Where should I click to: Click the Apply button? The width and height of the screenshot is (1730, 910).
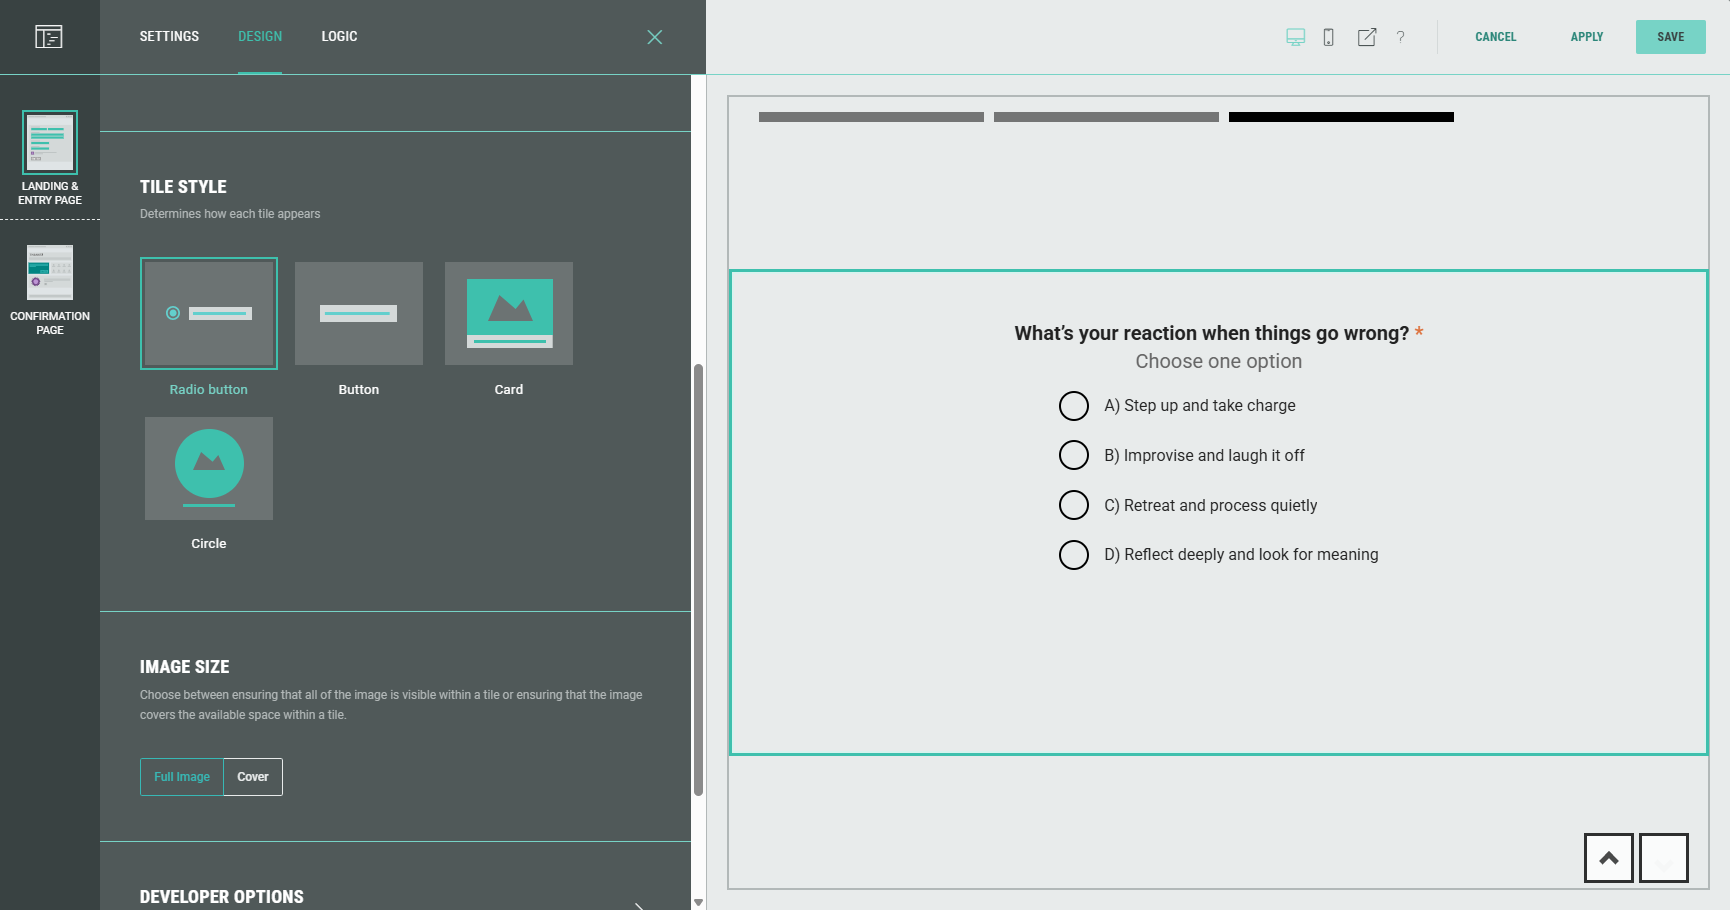(x=1586, y=37)
